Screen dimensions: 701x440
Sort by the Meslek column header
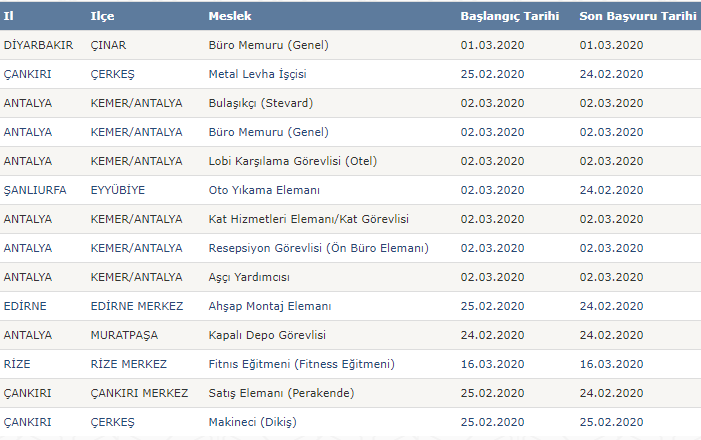pyautogui.click(x=230, y=16)
